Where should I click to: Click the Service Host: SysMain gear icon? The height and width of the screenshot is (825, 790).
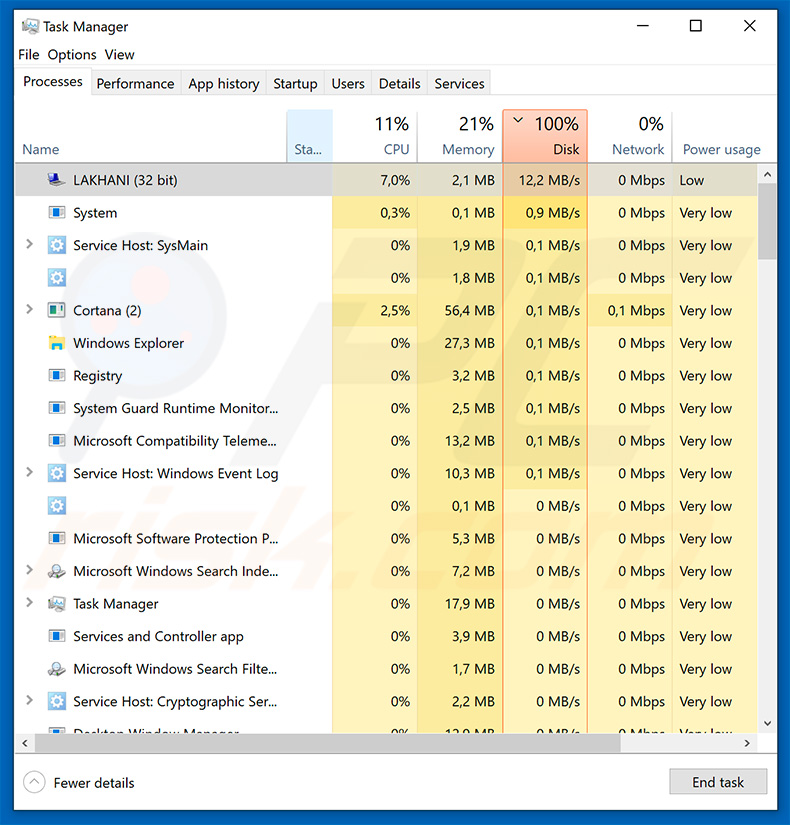(56, 245)
